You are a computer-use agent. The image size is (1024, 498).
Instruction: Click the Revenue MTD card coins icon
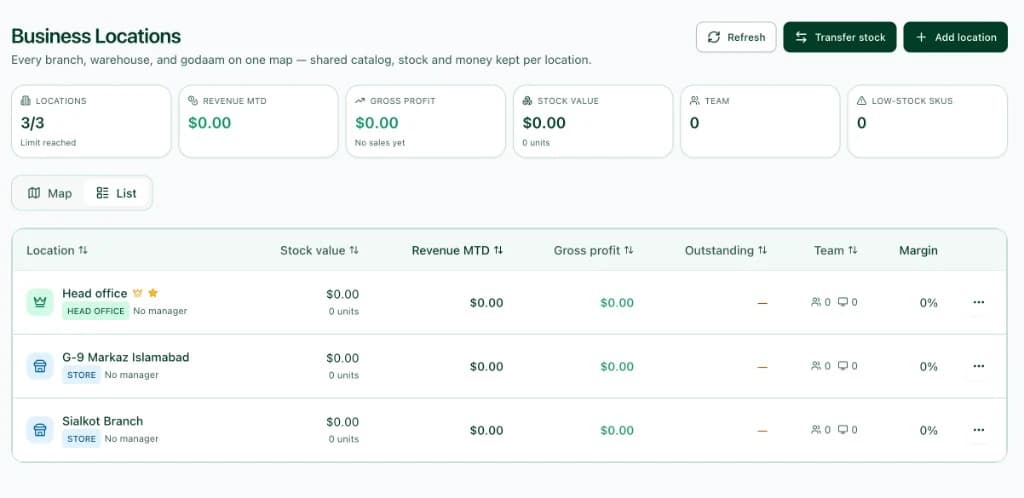coord(193,101)
